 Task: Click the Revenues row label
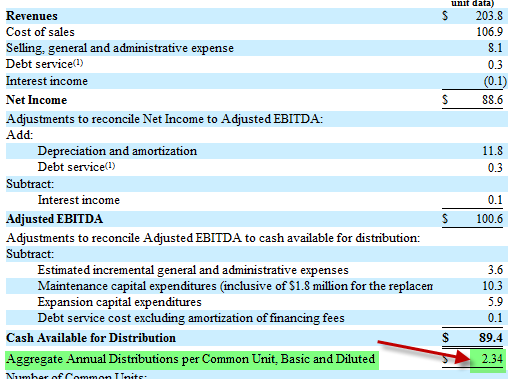click(x=32, y=16)
